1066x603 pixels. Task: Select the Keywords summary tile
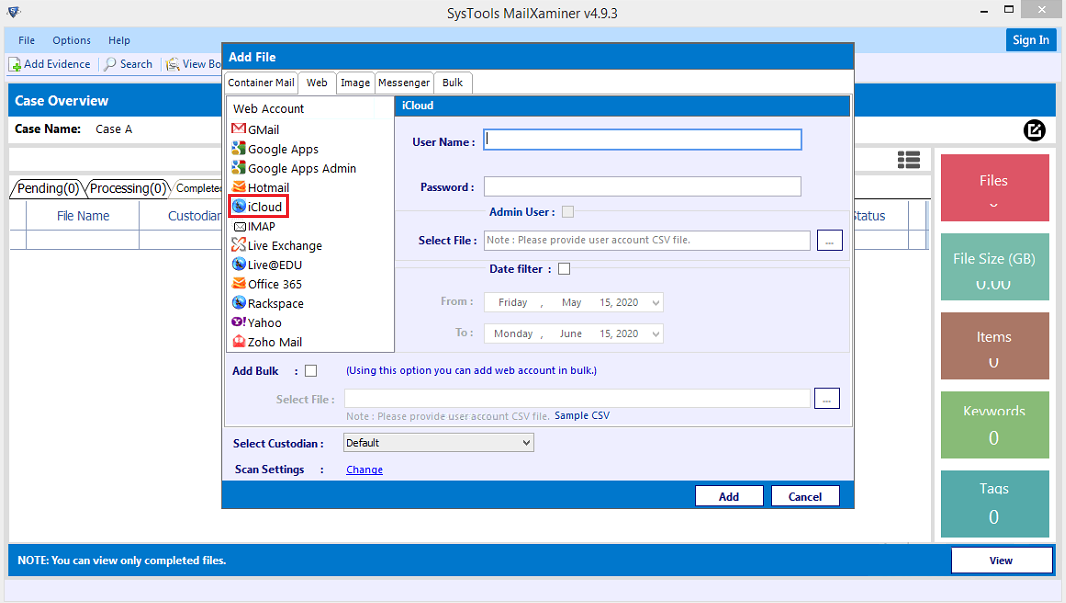pos(995,425)
